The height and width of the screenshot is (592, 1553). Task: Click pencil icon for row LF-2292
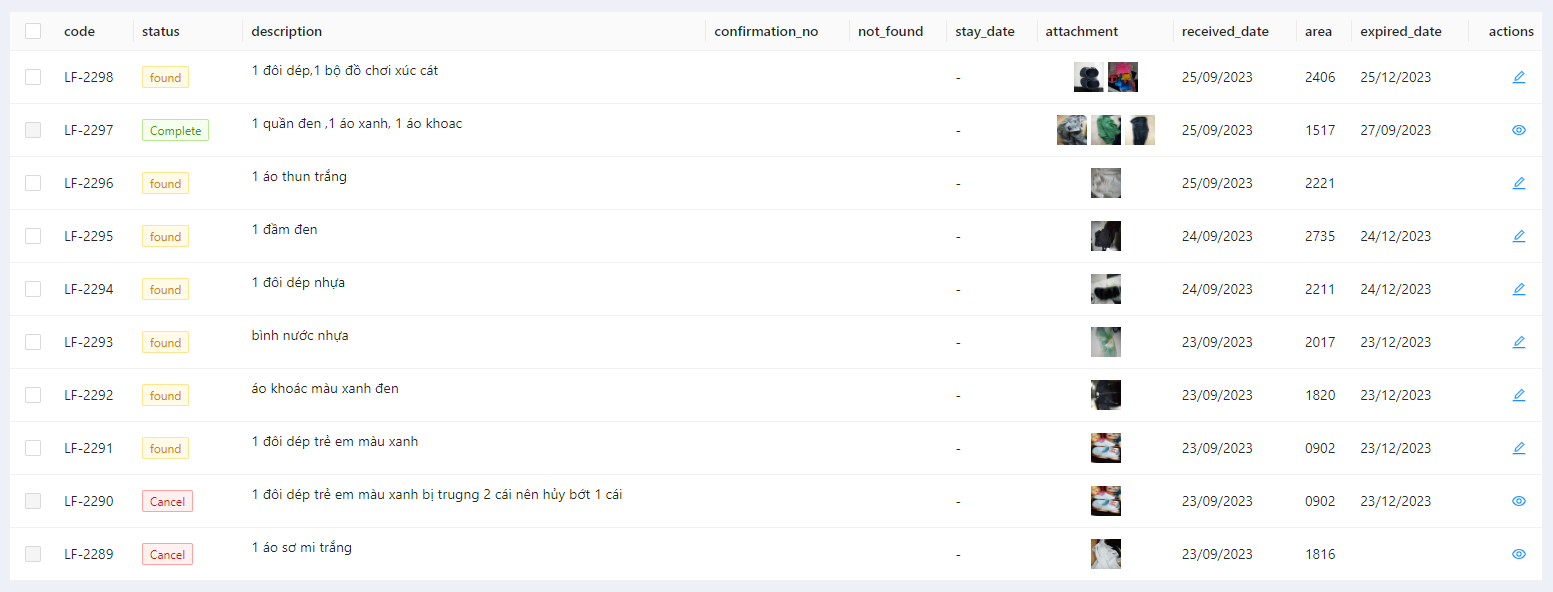point(1519,395)
